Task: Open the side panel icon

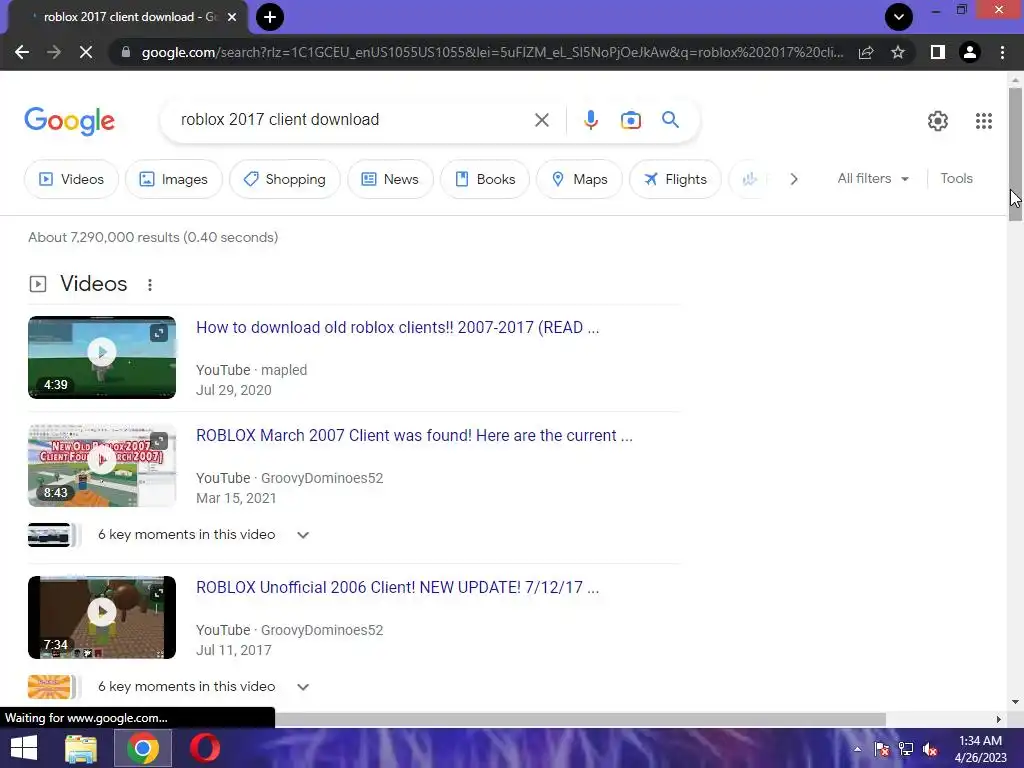Action: [x=938, y=52]
